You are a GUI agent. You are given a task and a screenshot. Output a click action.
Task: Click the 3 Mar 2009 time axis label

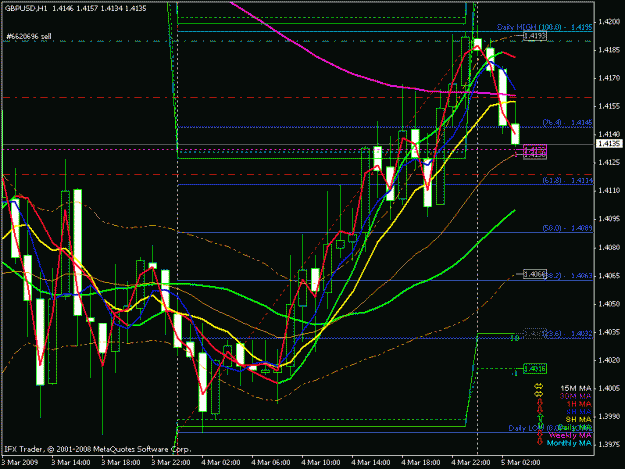[20, 462]
